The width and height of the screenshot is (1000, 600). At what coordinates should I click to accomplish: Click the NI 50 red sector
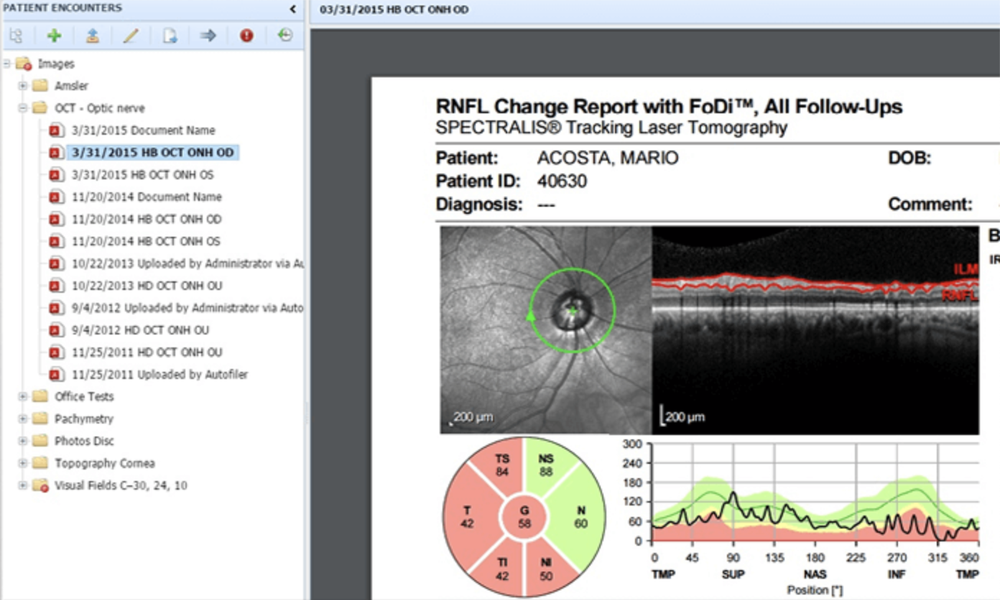(546, 569)
